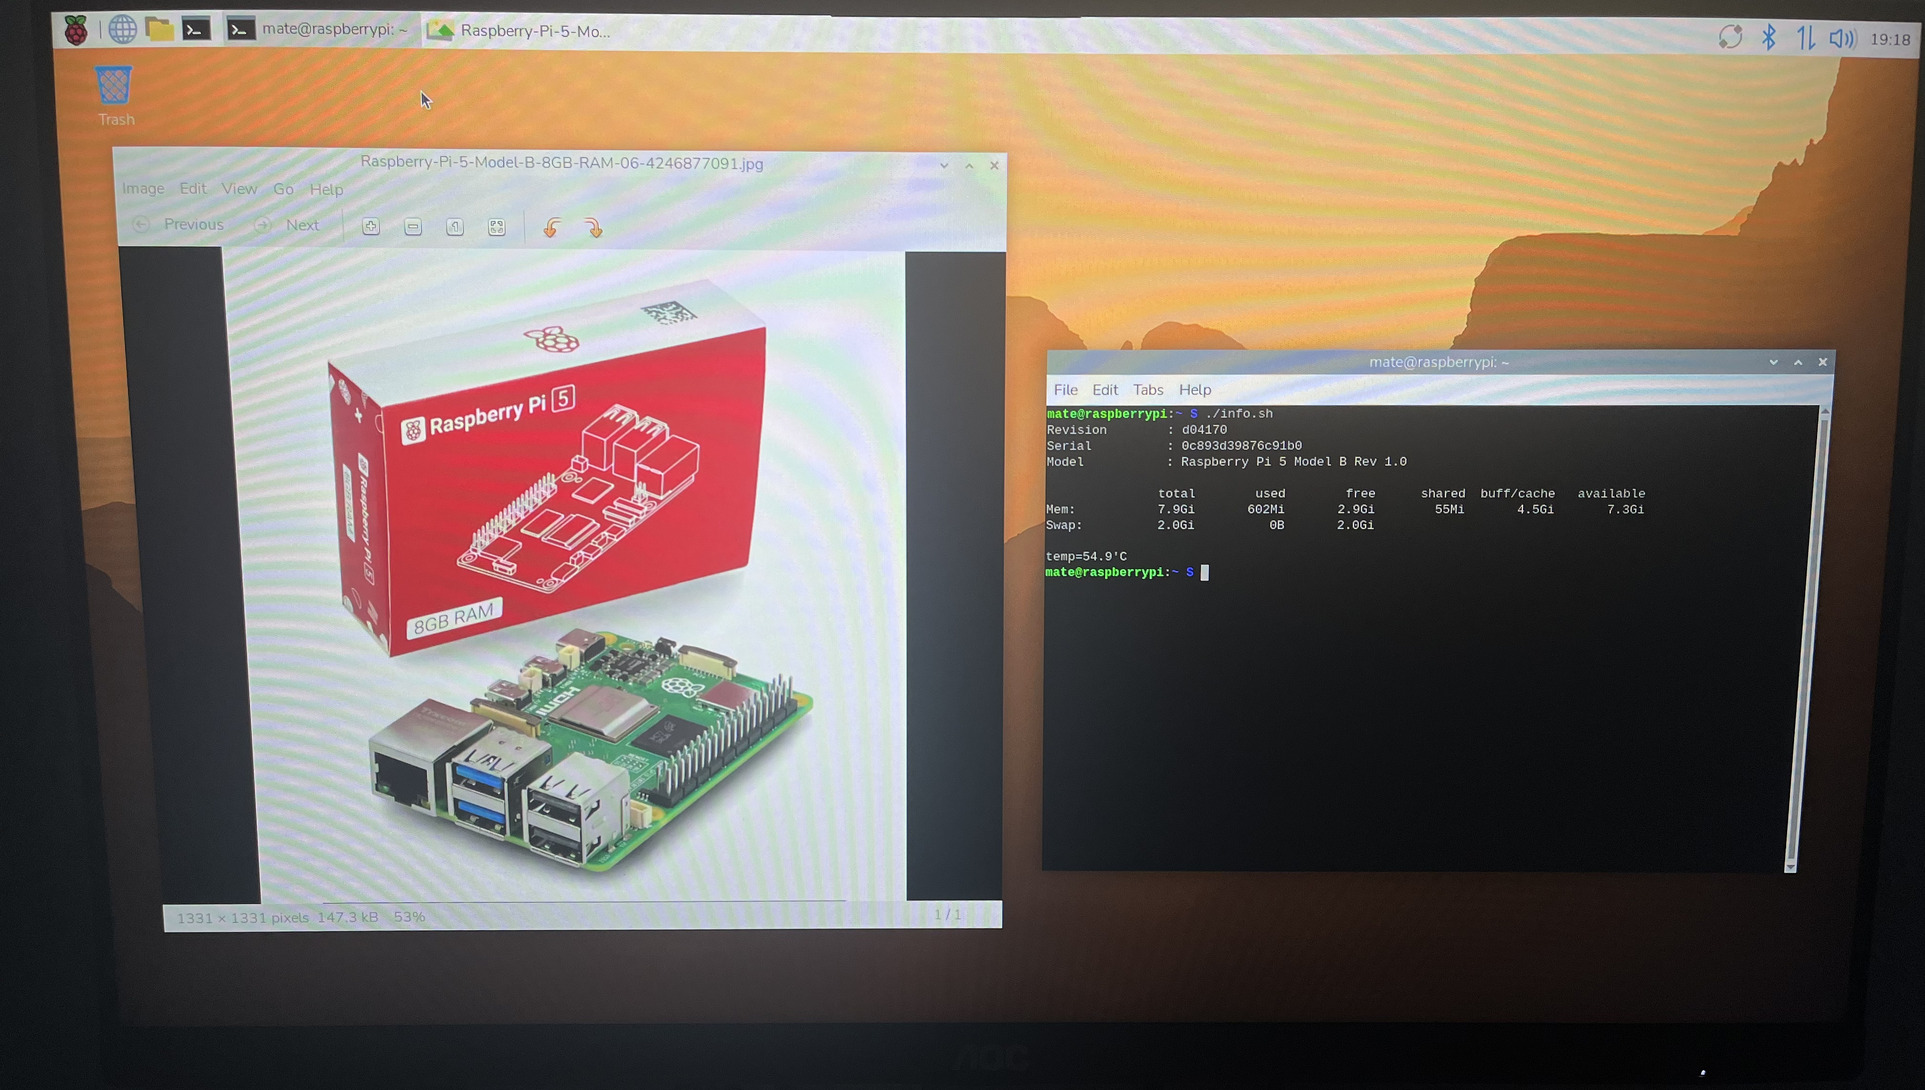Click the Next image button

coord(288,225)
